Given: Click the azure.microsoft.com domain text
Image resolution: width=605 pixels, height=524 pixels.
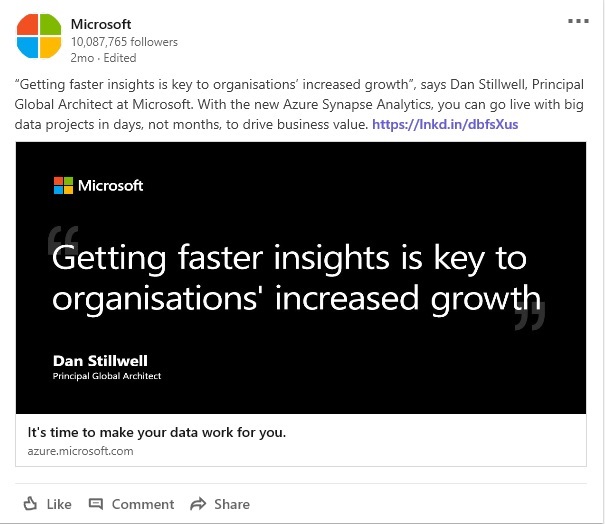Looking at the screenshot, I should pos(80,451).
